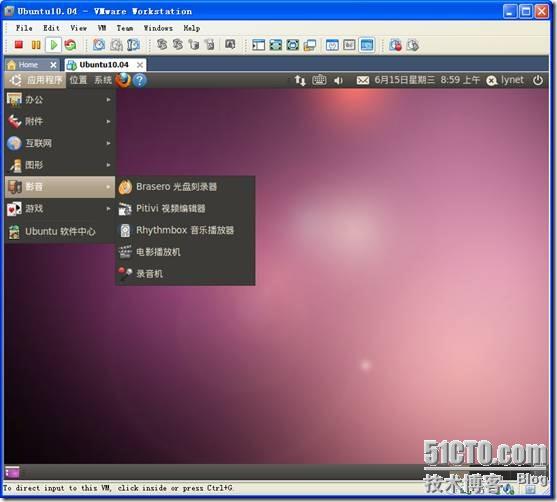557x502 pixels.
Task: Open the Snapshot Manager toolbar icon
Action: pos(133,45)
